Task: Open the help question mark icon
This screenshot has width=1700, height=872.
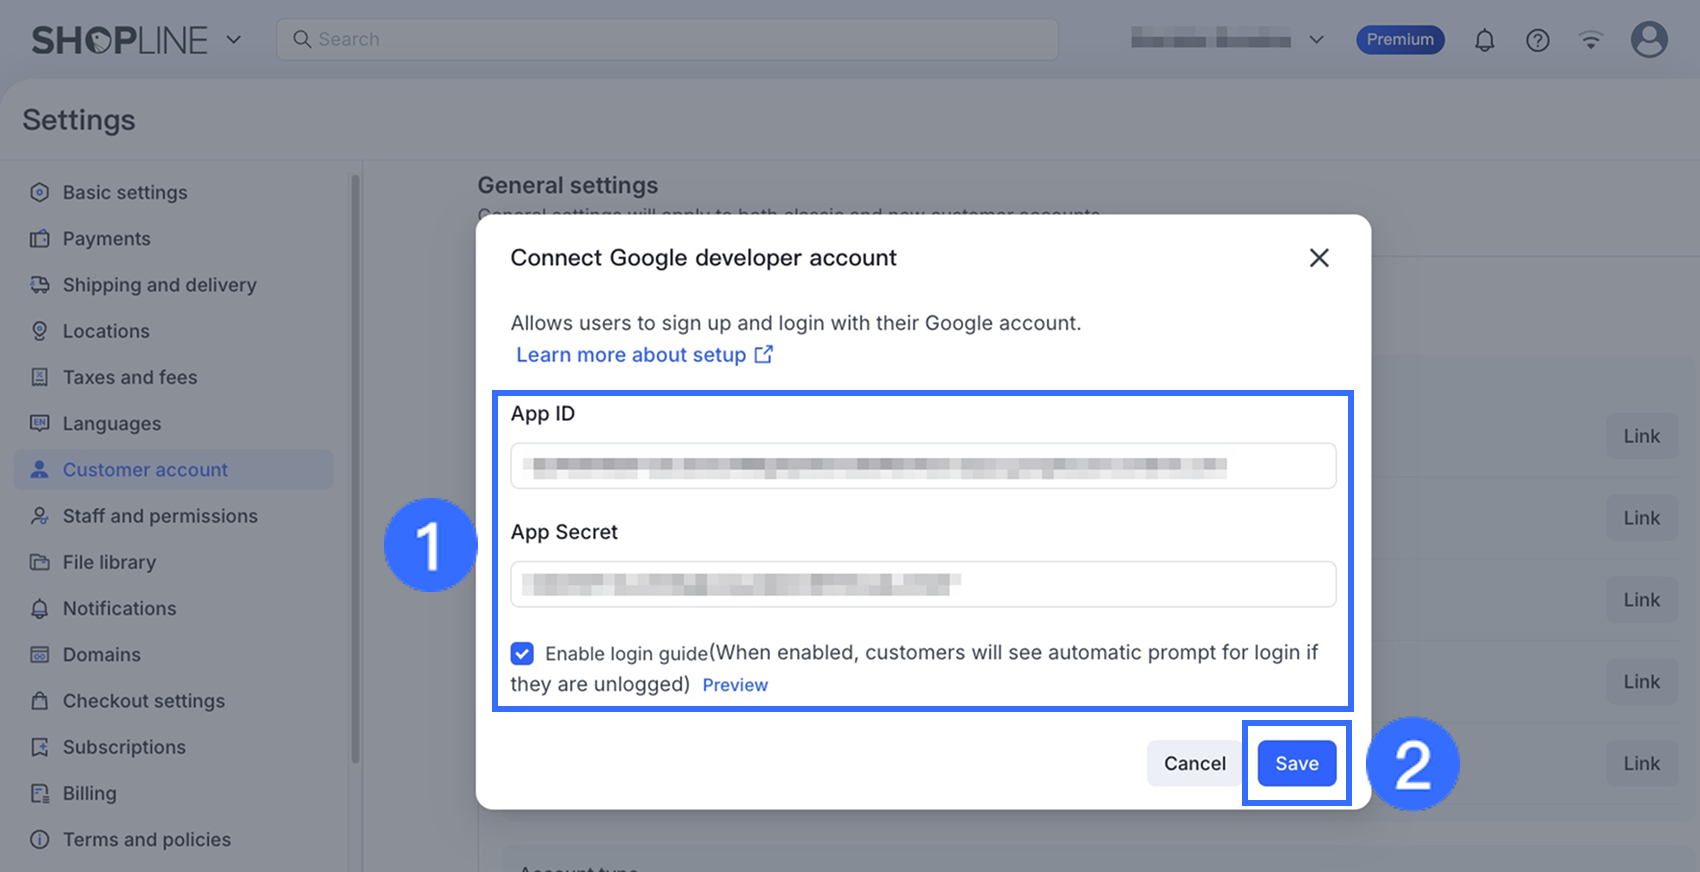Action: coord(1538,40)
